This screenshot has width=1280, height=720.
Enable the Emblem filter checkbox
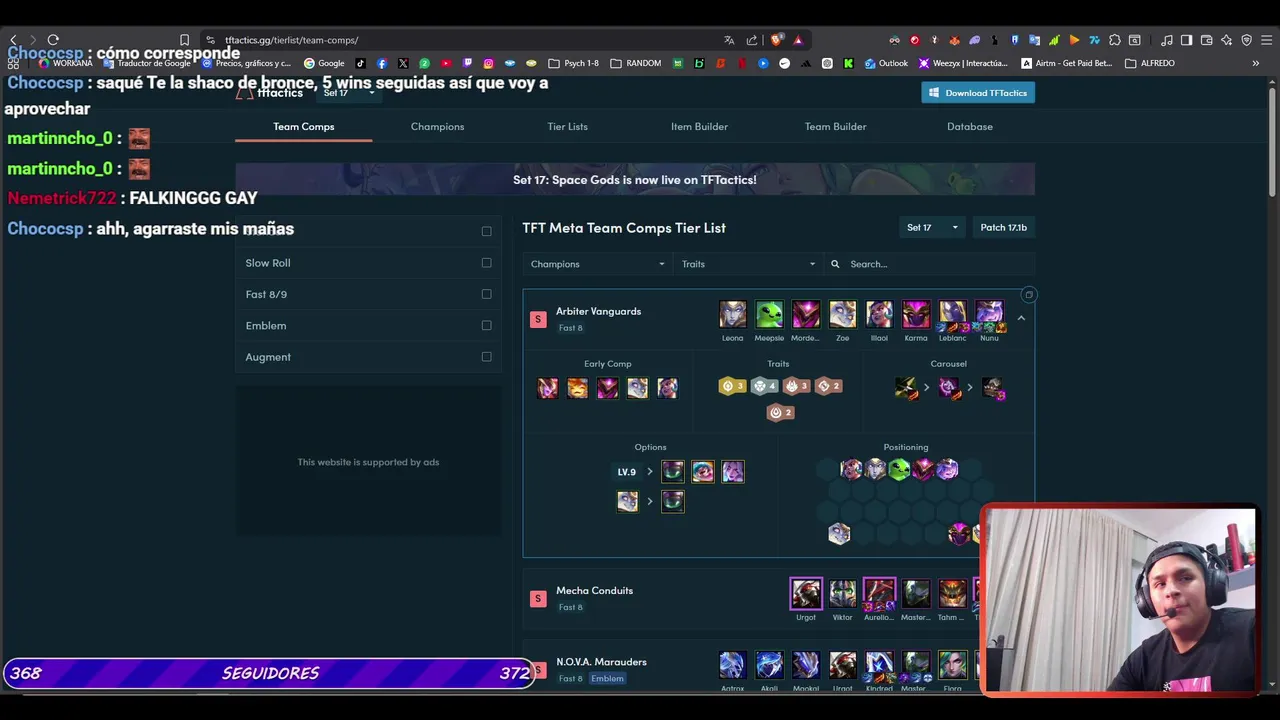486,325
